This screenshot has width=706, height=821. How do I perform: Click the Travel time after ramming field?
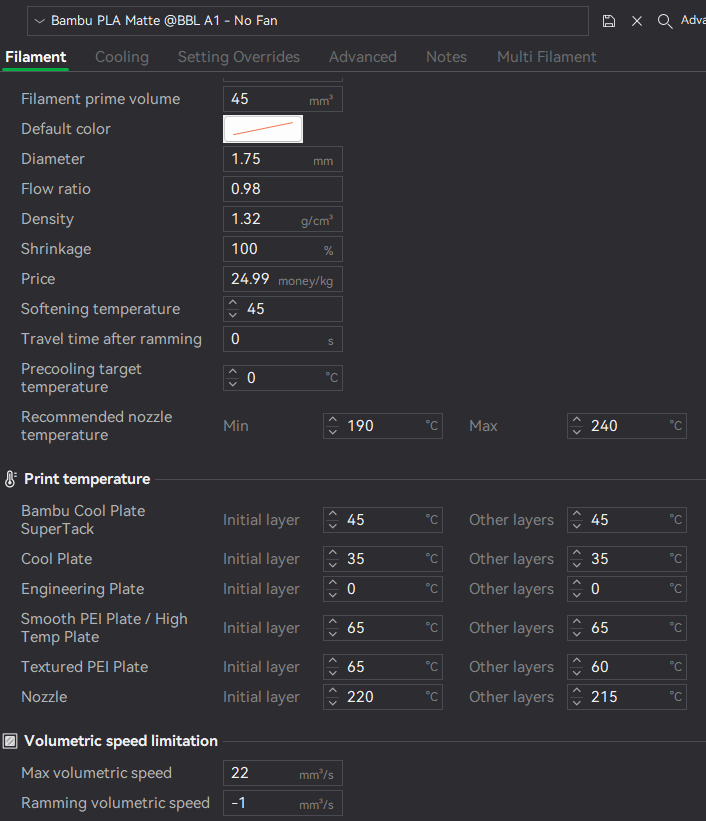(x=283, y=339)
